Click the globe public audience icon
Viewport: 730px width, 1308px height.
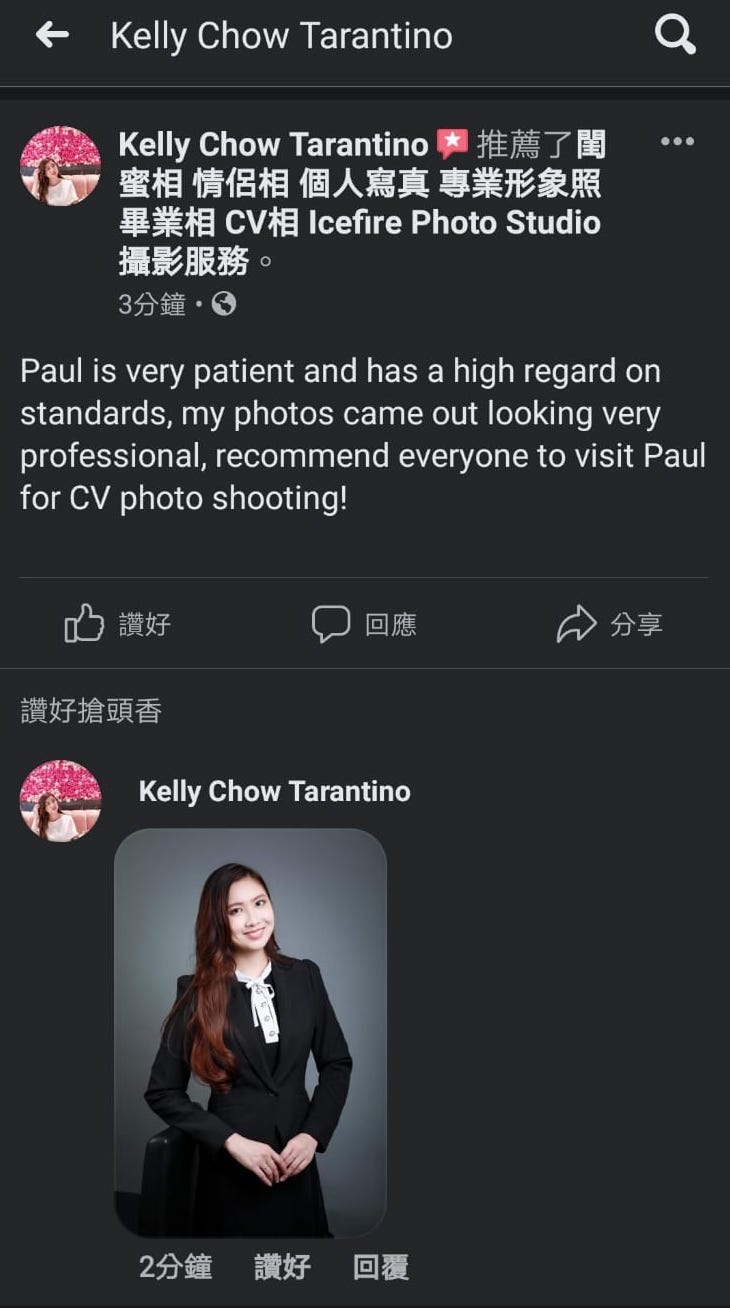224,304
